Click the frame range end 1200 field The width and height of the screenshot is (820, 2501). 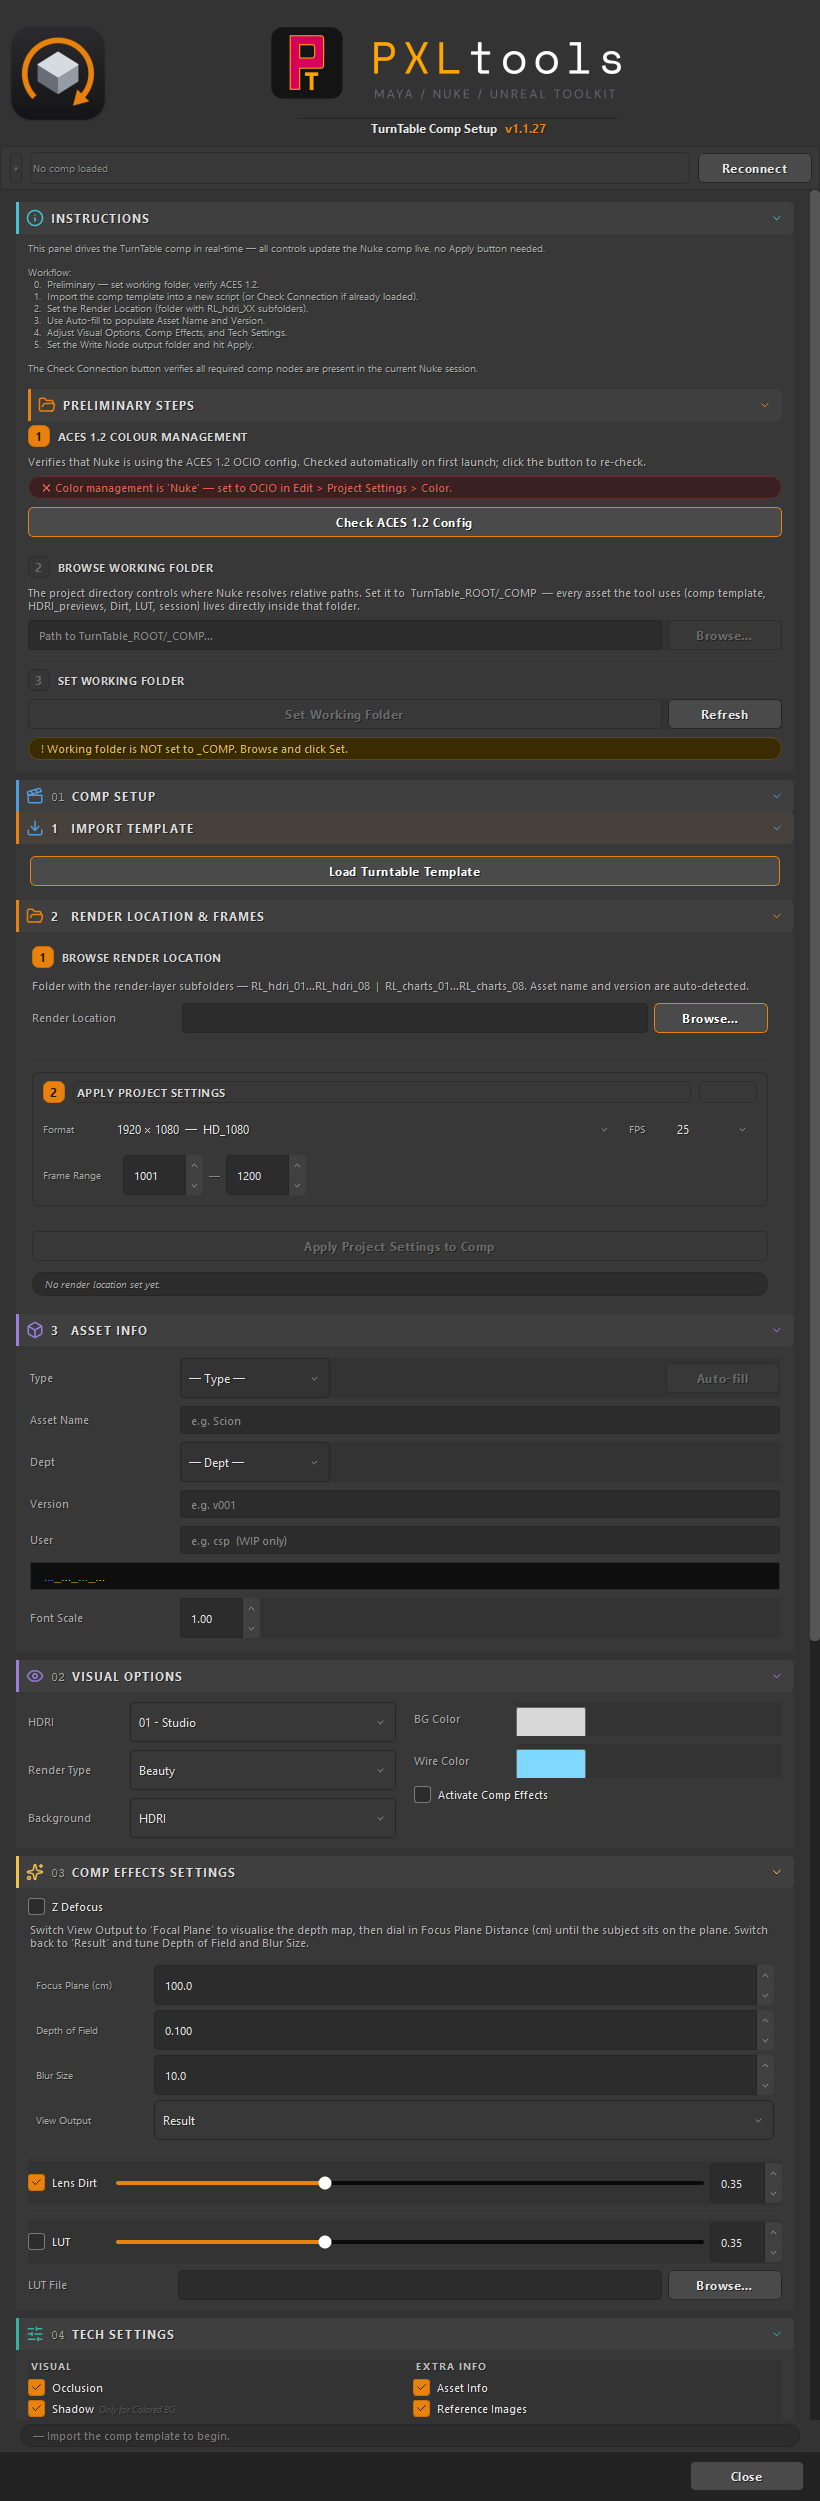click(258, 1175)
